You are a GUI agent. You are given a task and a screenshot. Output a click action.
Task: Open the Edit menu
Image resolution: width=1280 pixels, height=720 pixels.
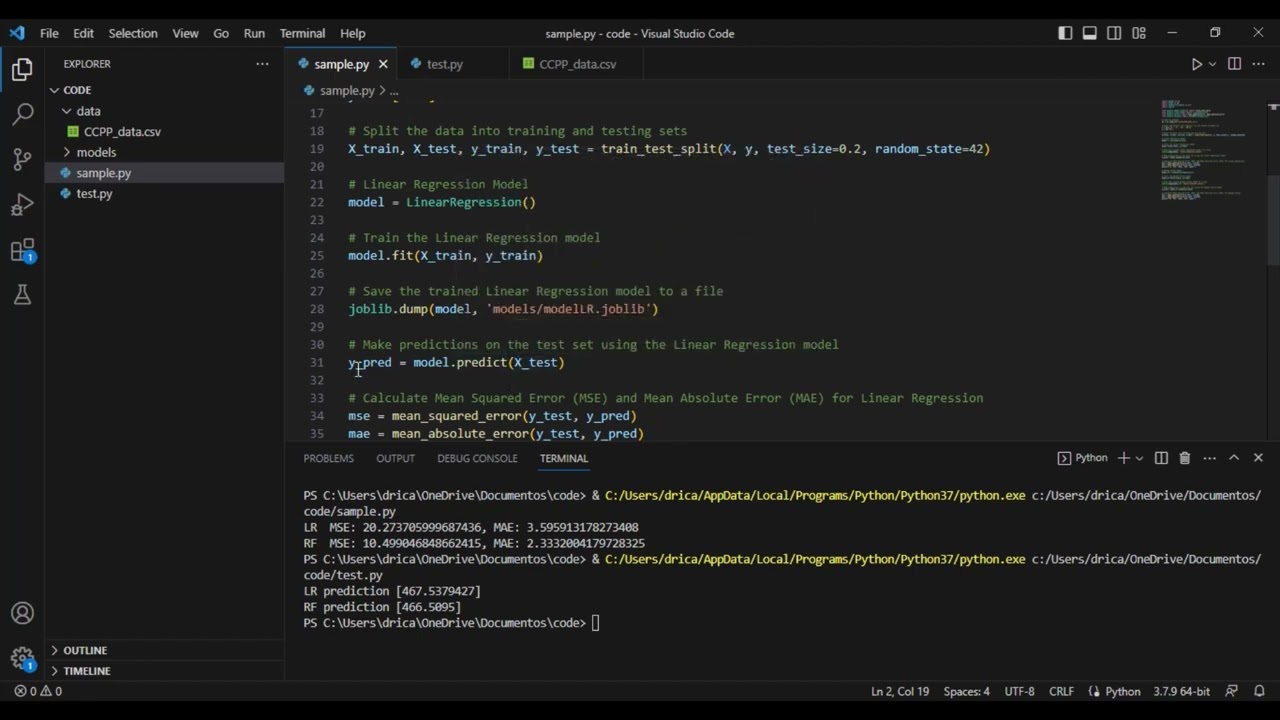pos(83,33)
